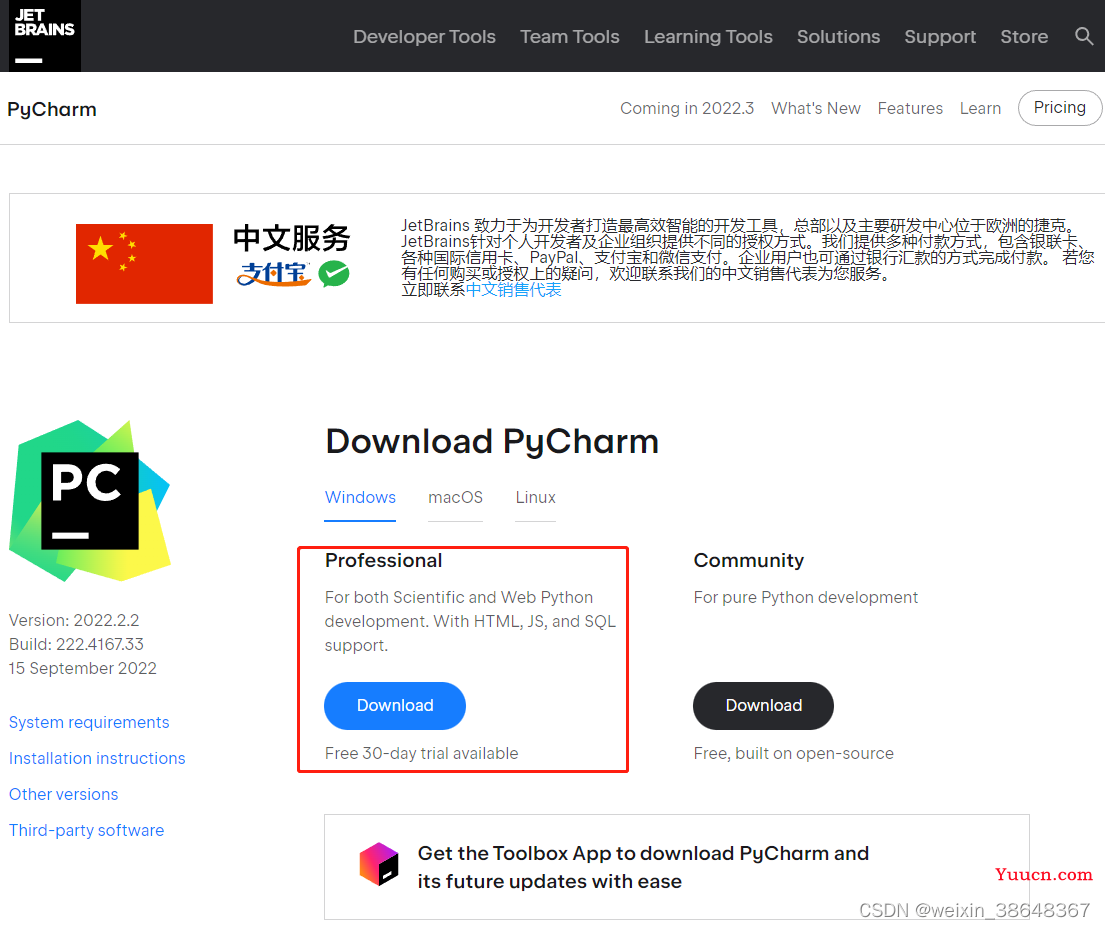This screenshot has width=1105, height=929.
Task: Click '15 September 2022' date text
Action: (82, 668)
